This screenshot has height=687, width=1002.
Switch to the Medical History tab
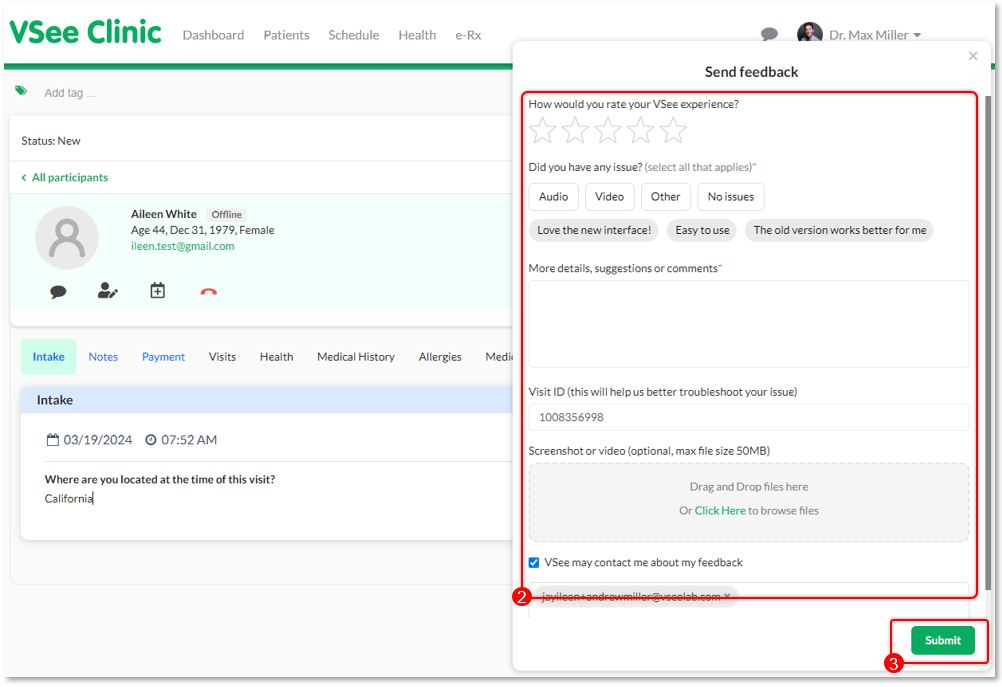pos(356,357)
